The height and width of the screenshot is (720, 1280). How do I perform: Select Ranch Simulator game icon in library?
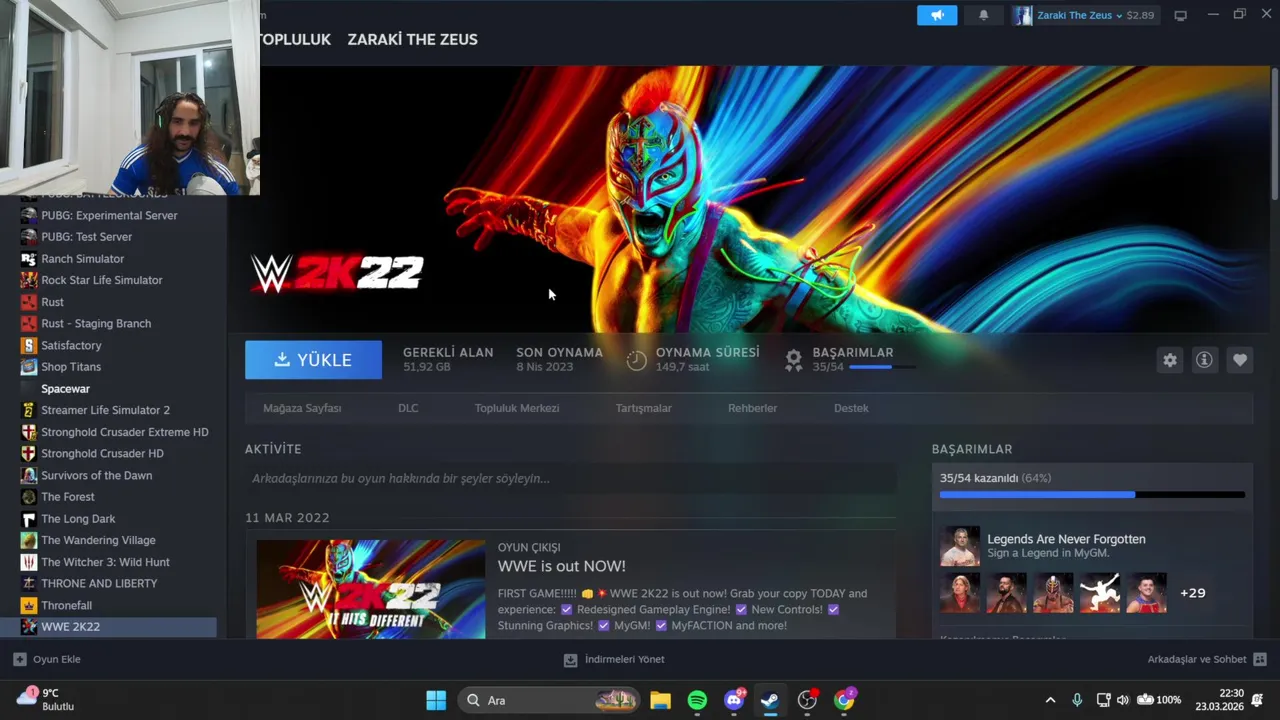[28, 259]
